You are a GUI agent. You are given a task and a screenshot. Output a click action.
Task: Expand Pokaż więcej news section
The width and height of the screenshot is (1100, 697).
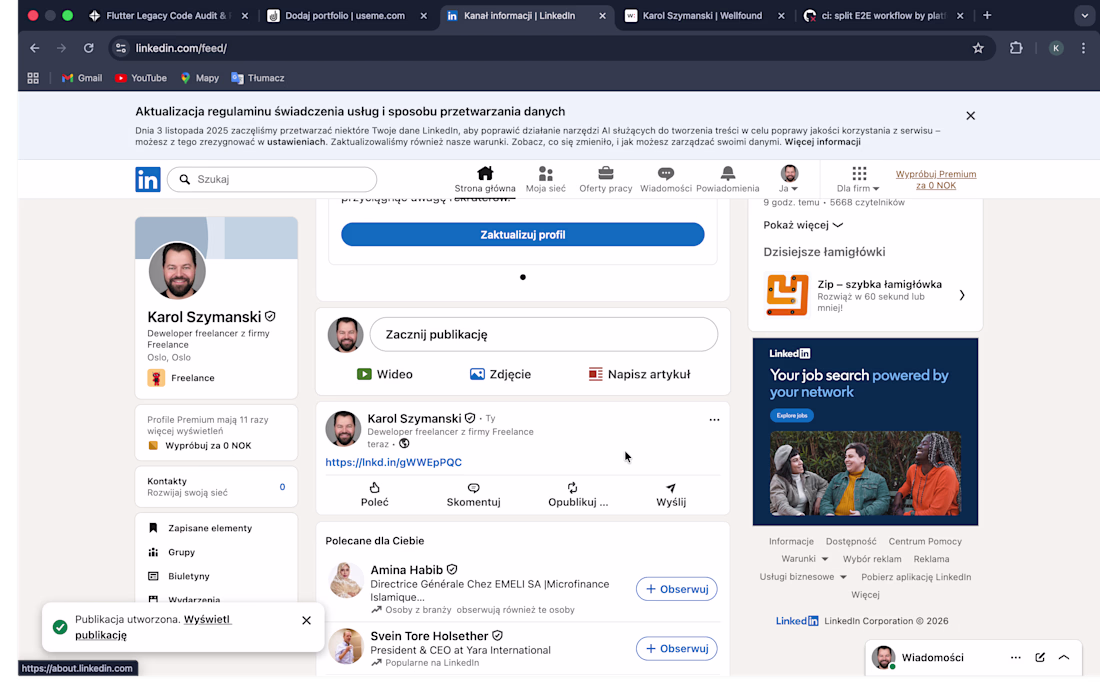click(803, 225)
